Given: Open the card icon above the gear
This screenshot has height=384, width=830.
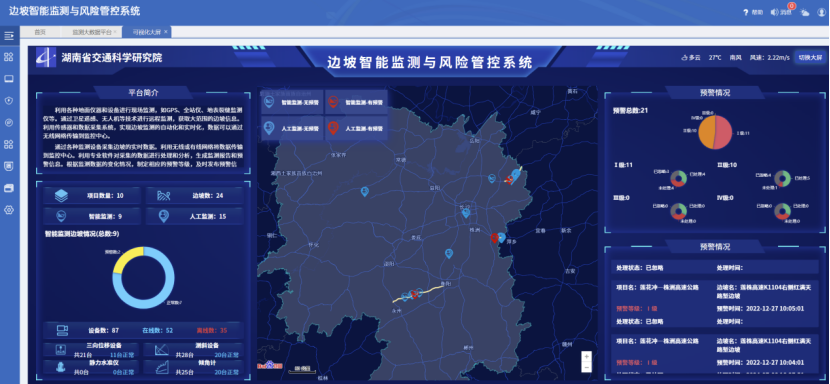Looking at the screenshot, I should point(8,188).
